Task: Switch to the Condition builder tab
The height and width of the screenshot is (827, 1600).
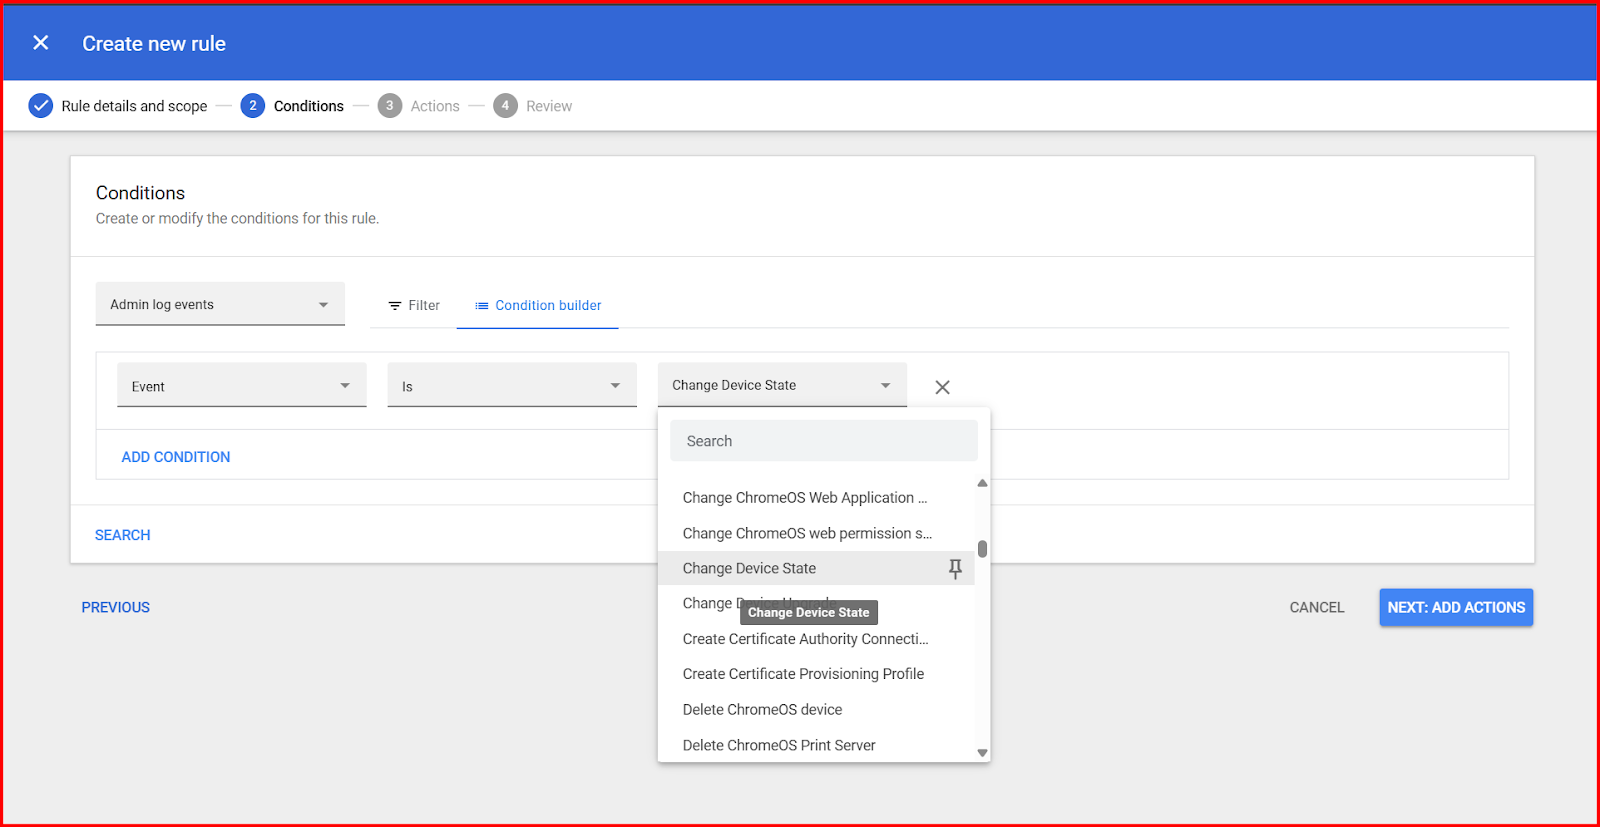Action: click(538, 305)
